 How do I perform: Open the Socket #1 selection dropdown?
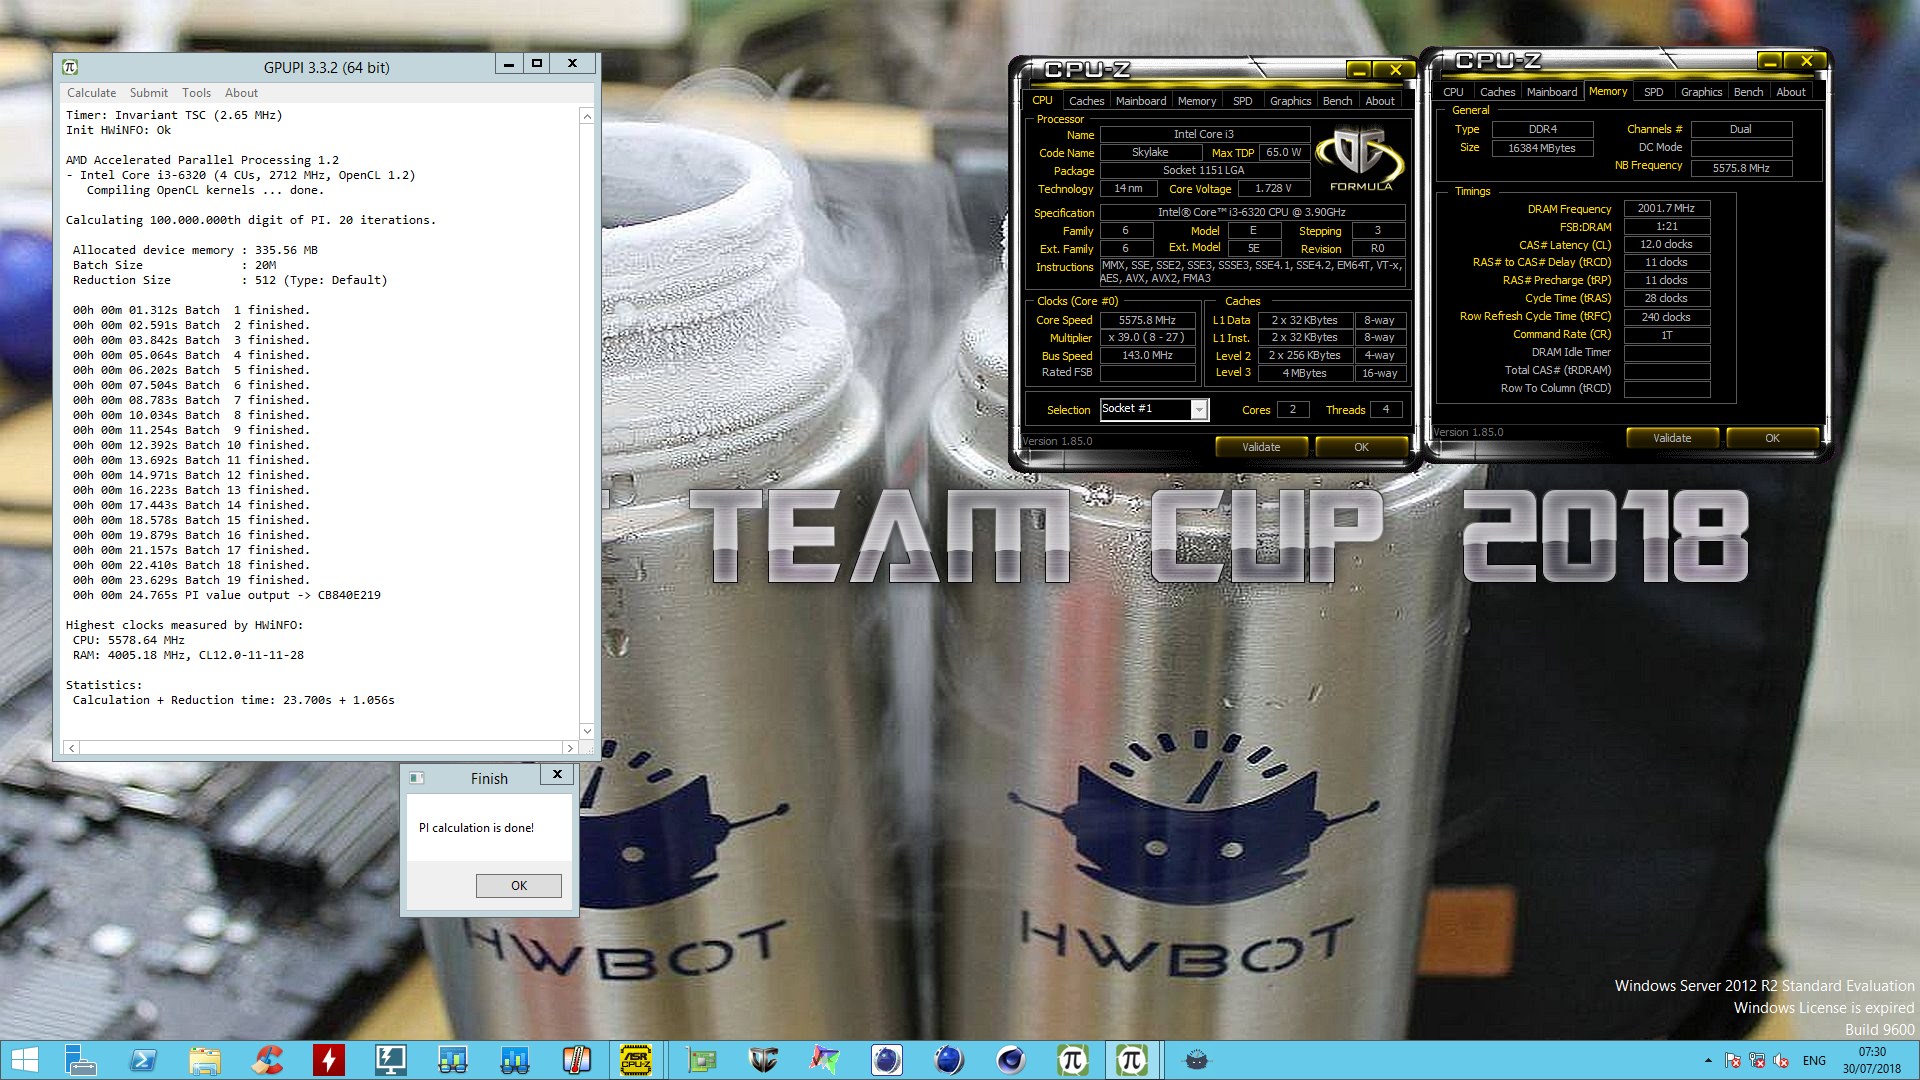[1198, 409]
